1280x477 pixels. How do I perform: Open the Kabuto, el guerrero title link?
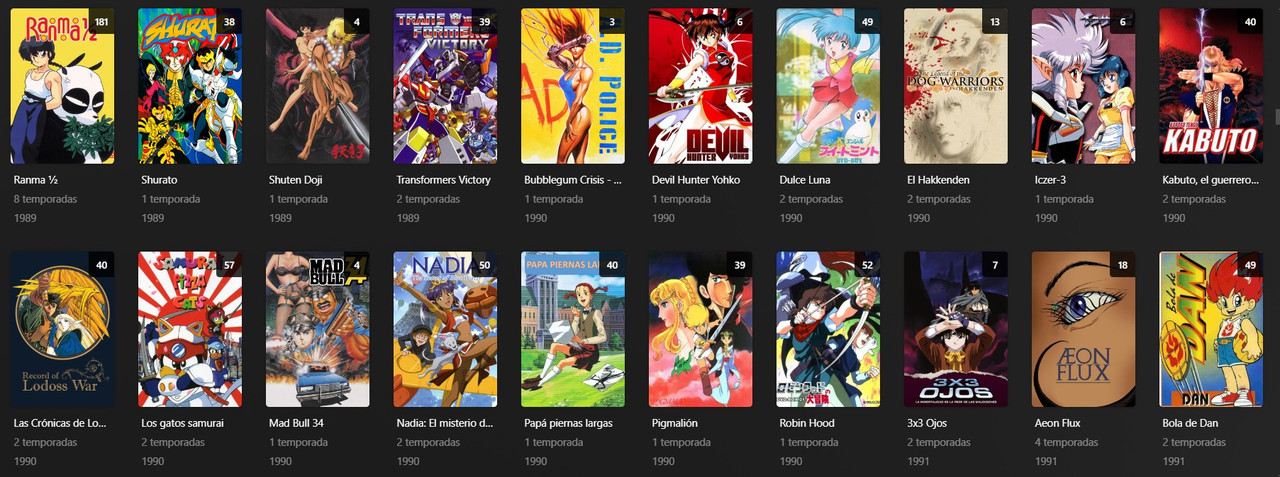(1210, 180)
